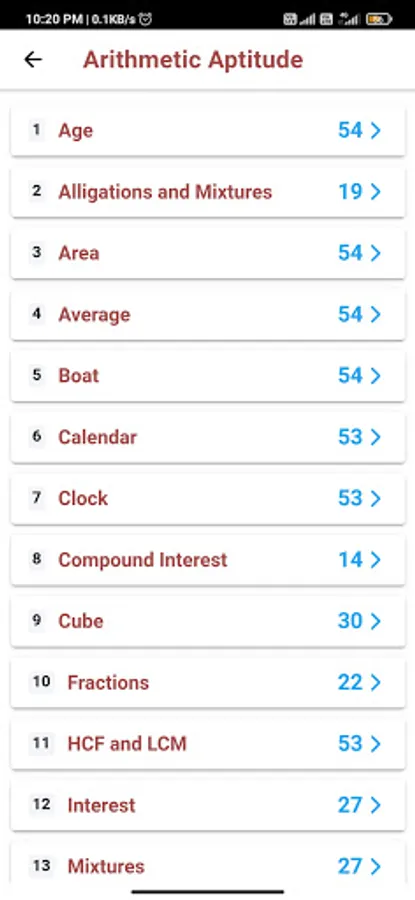The width and height of the screenshot is (415, 900).
Task: Choose the Interest topic
Action: pos(208,805)
